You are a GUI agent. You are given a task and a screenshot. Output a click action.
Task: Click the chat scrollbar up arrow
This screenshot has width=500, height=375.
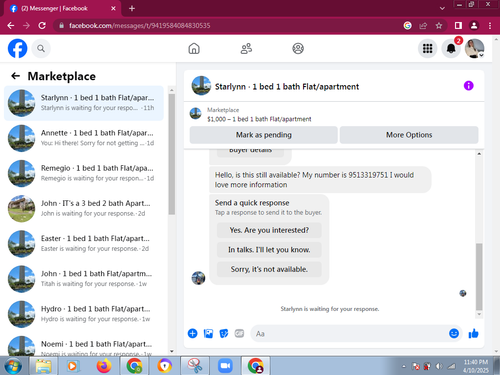(x=479, y=154)
